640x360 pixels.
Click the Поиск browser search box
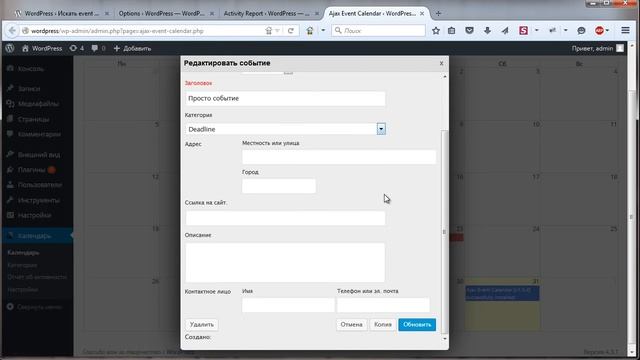click(378, 31)
